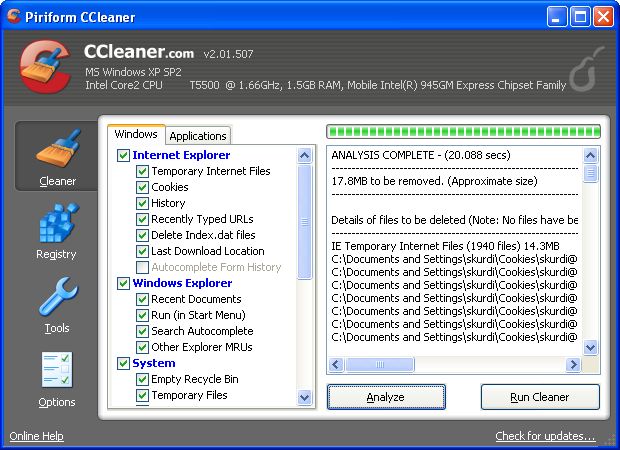This screenshot has width=620, height=450.
Task: Click the checklist vertical scrollbar thumb
Action: click(x=304, y=222)
